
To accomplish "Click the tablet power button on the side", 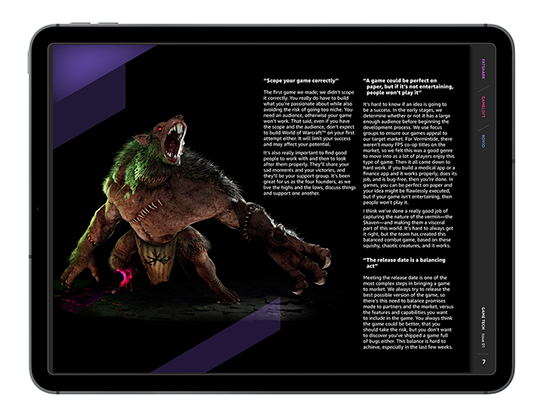I will click(x=29, y=62).
